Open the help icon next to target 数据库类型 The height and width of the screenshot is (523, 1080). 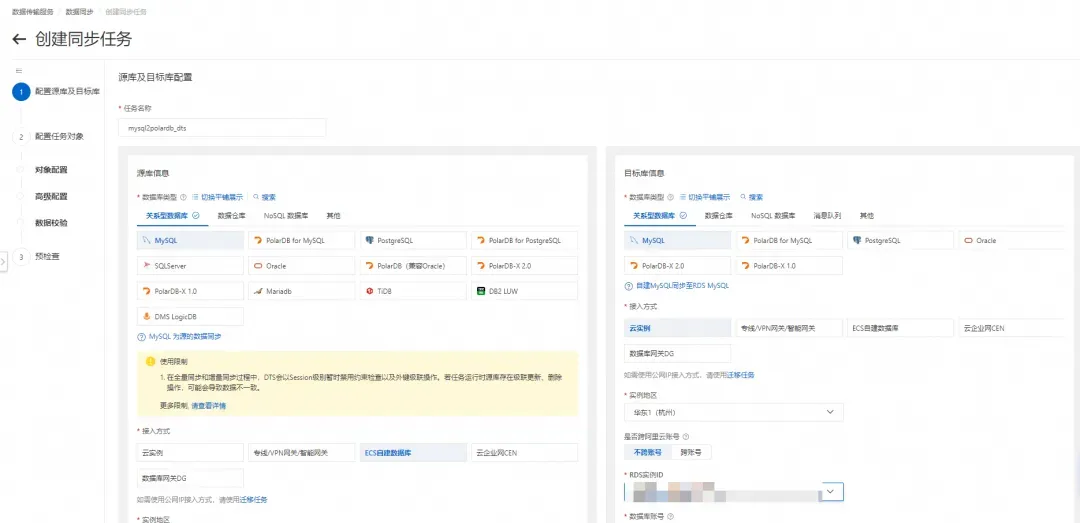tap(671, 197)
